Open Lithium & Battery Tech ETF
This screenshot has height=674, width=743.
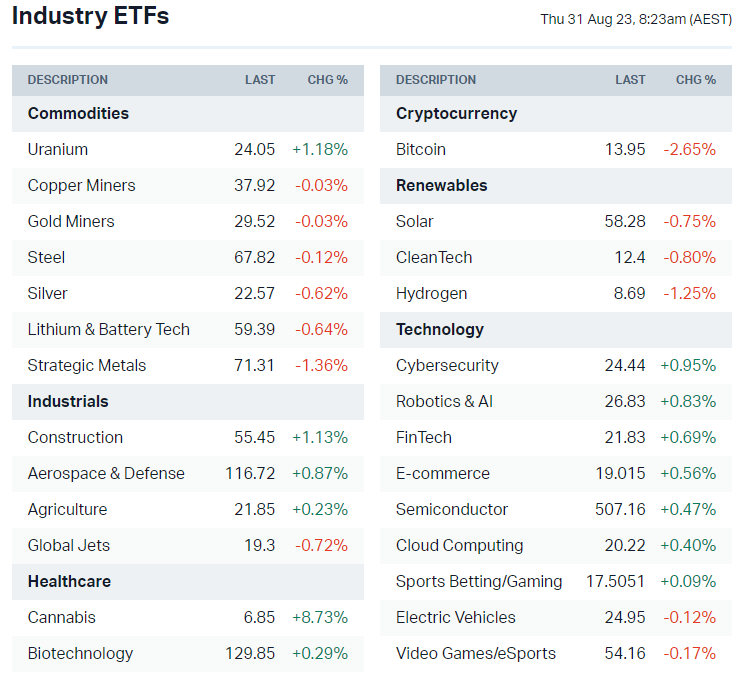point(108,329)
